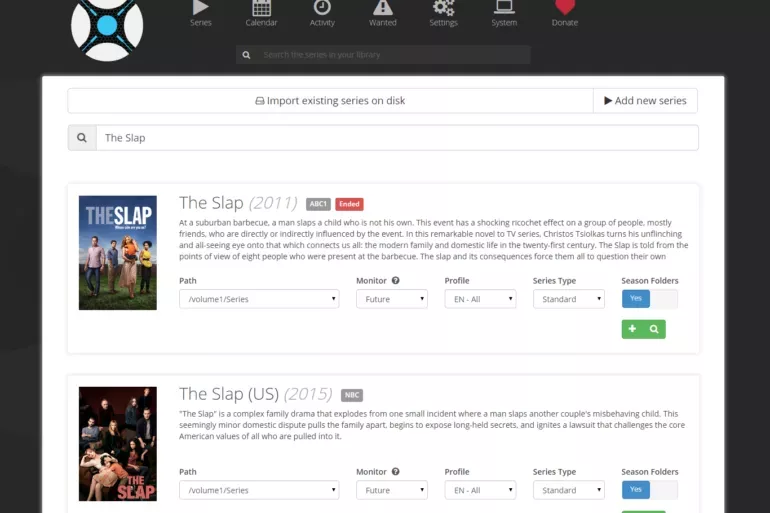
Task: Click the search box containing The Slap
Action: (x=397, y=138)
